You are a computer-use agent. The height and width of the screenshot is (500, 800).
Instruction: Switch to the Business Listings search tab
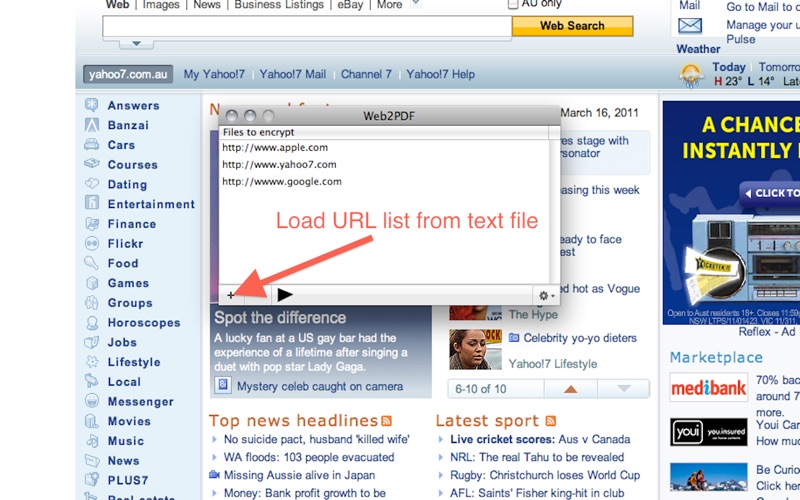click(279, 5)
